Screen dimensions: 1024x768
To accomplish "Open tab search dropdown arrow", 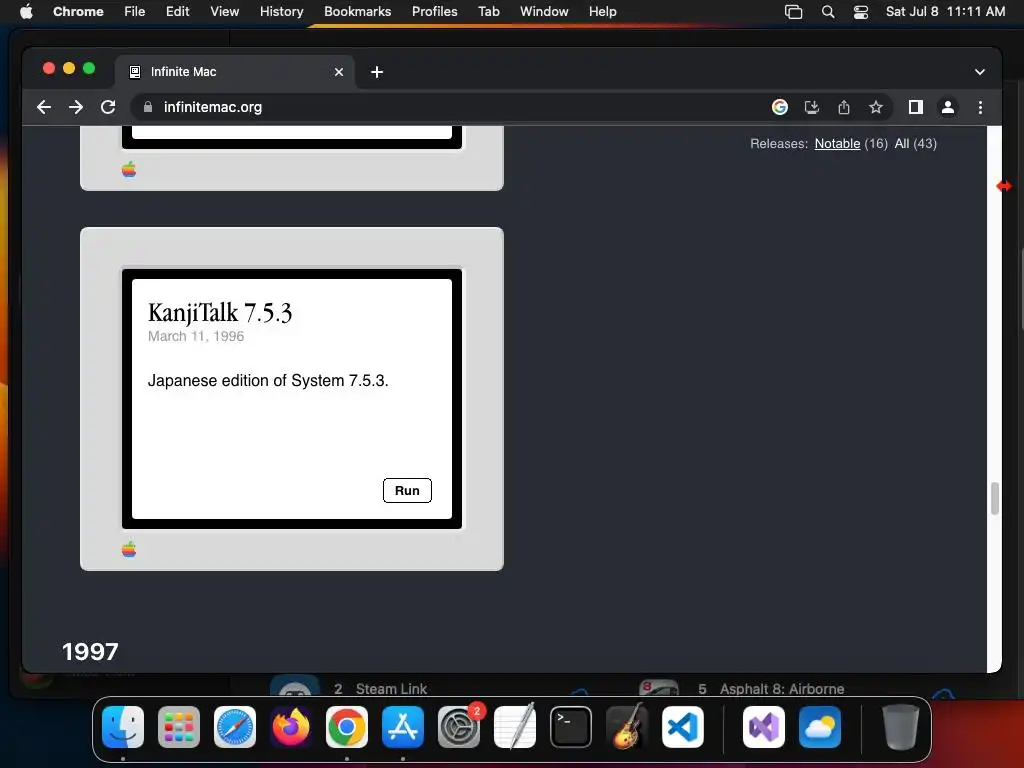I will pyautogui.click(x=980, y=72).
